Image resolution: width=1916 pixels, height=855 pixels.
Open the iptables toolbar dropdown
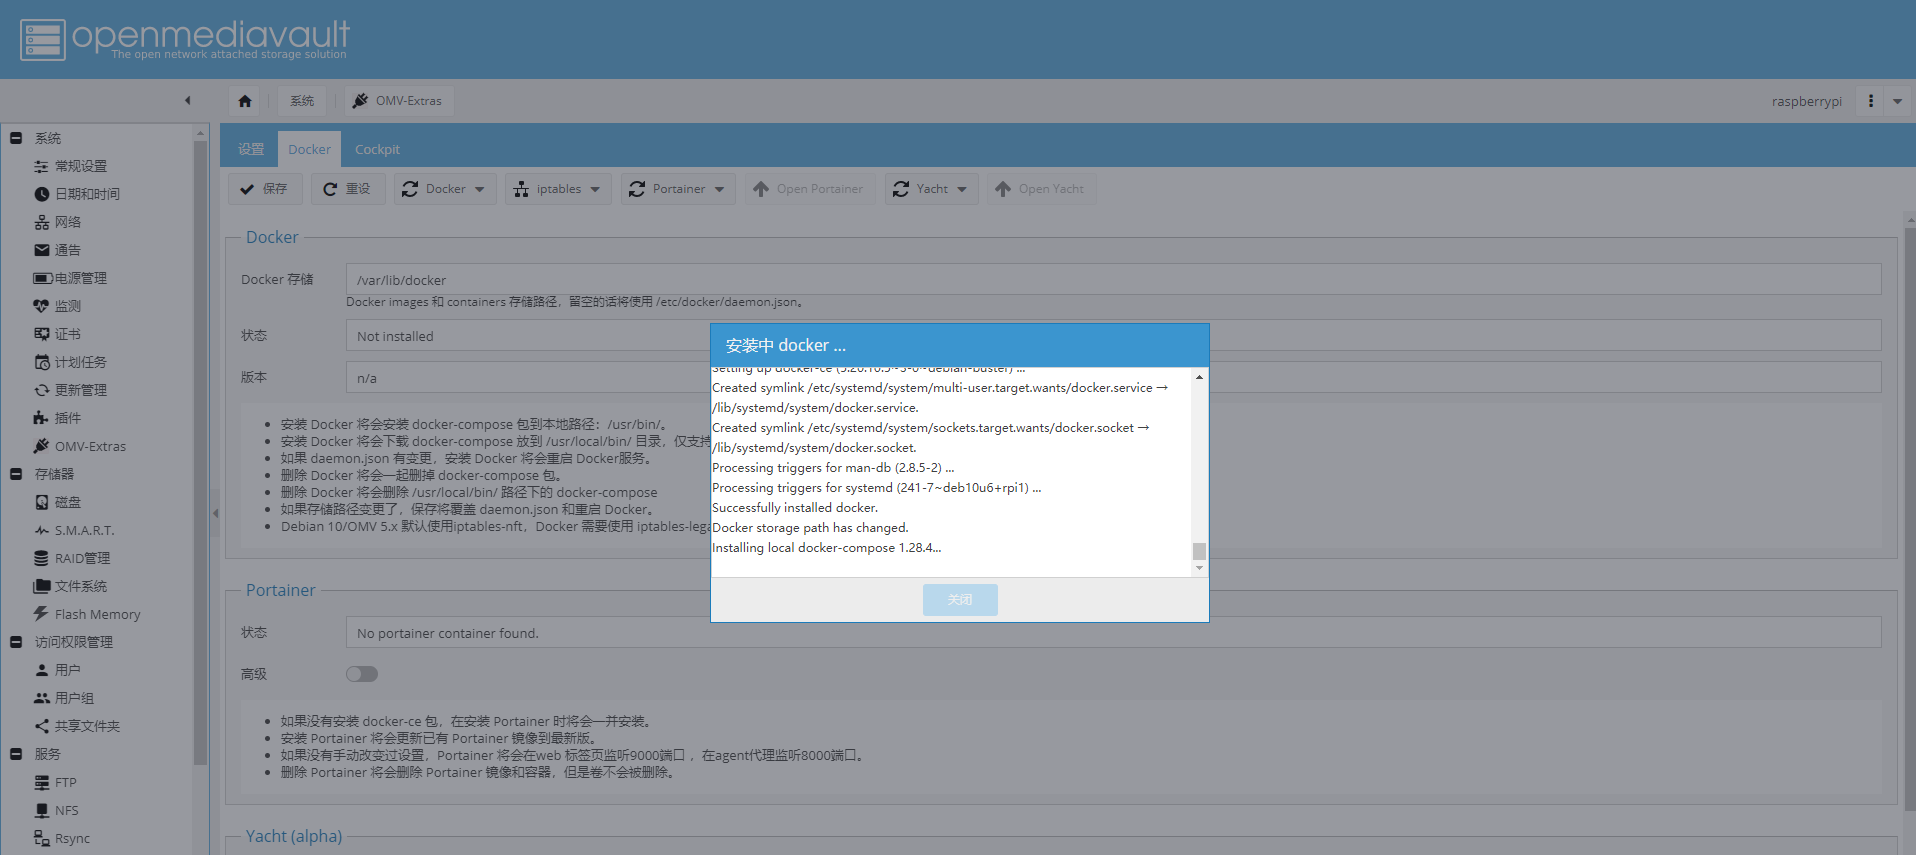[x=558, y=189]
